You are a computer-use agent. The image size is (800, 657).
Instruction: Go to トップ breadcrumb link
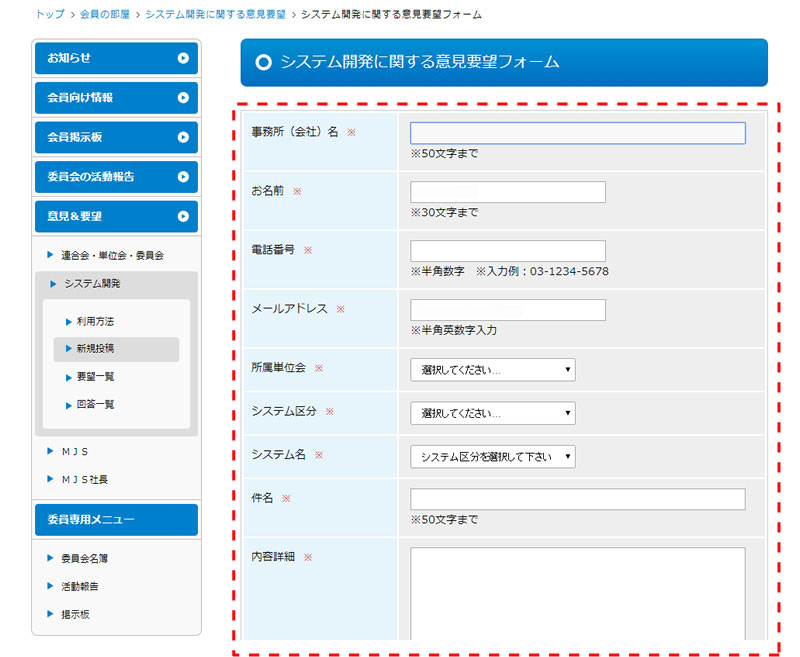tap(50, 14)
